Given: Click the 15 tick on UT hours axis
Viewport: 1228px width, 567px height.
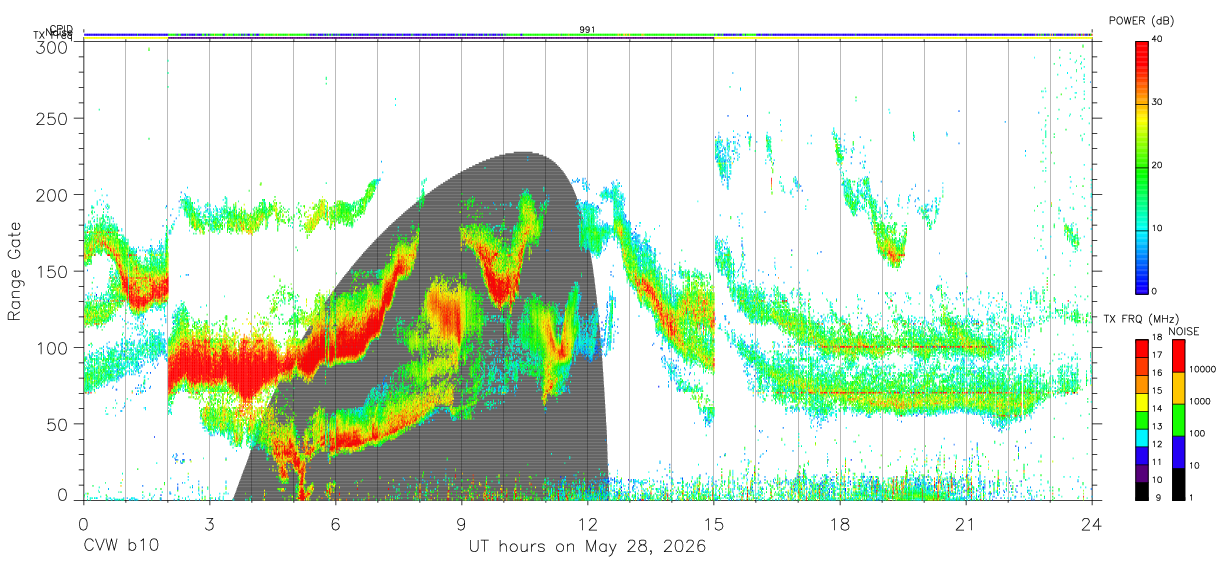Looking at the screenshot, I should coord(713,523).
